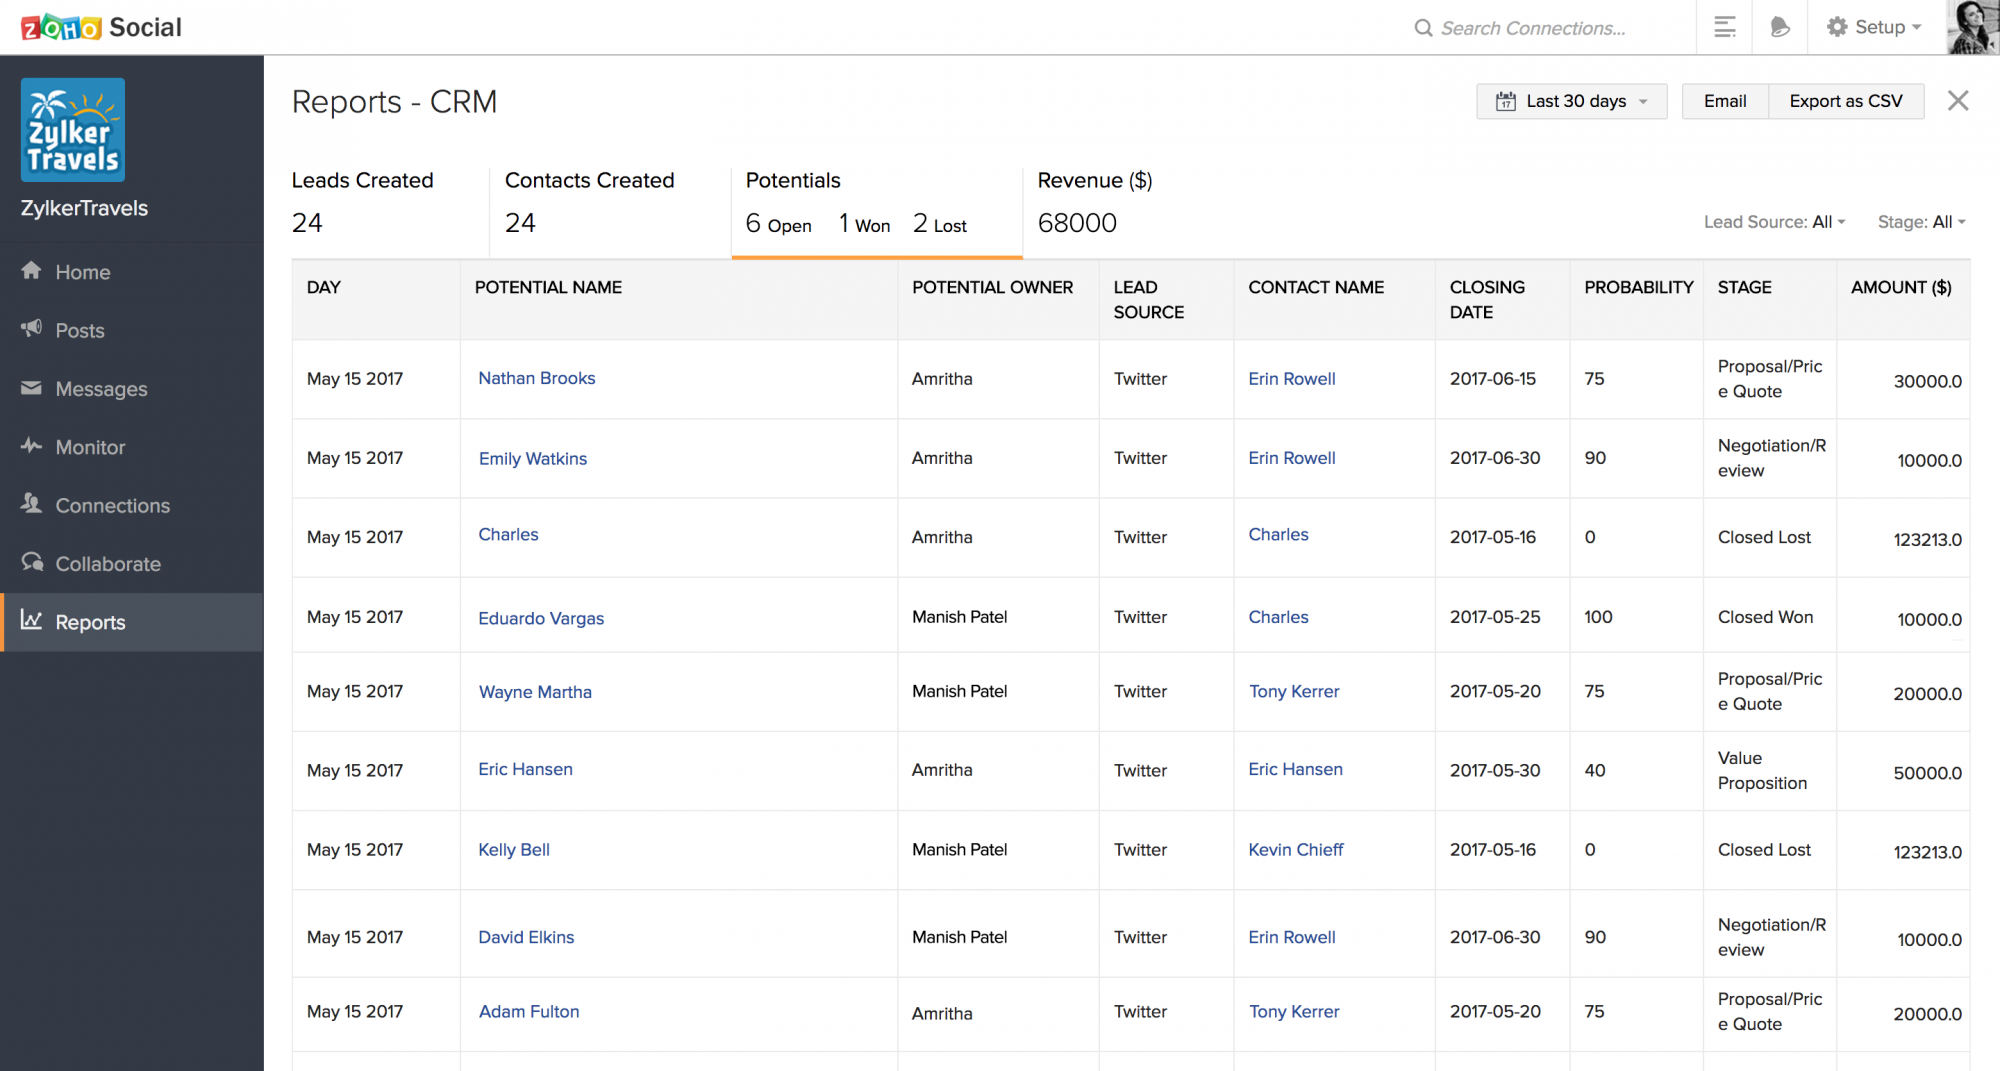Open the Stage filter dropdown

pyautogui.click(x=1921, y=222)
